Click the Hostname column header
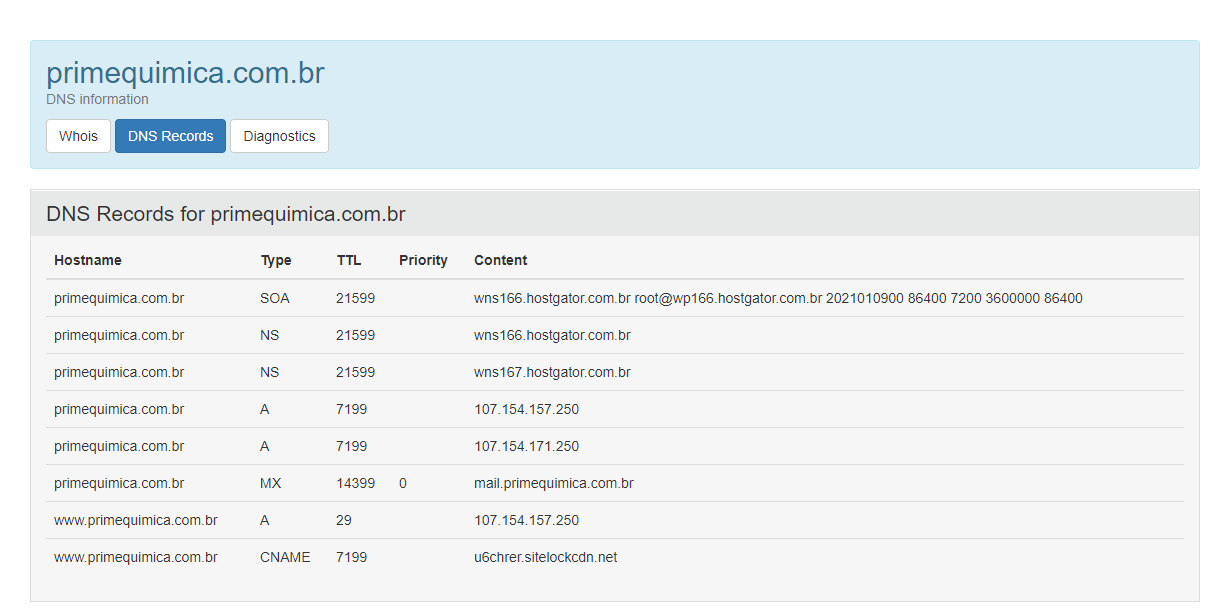Viewport: 1225px width, 615px height. point(88,260)
